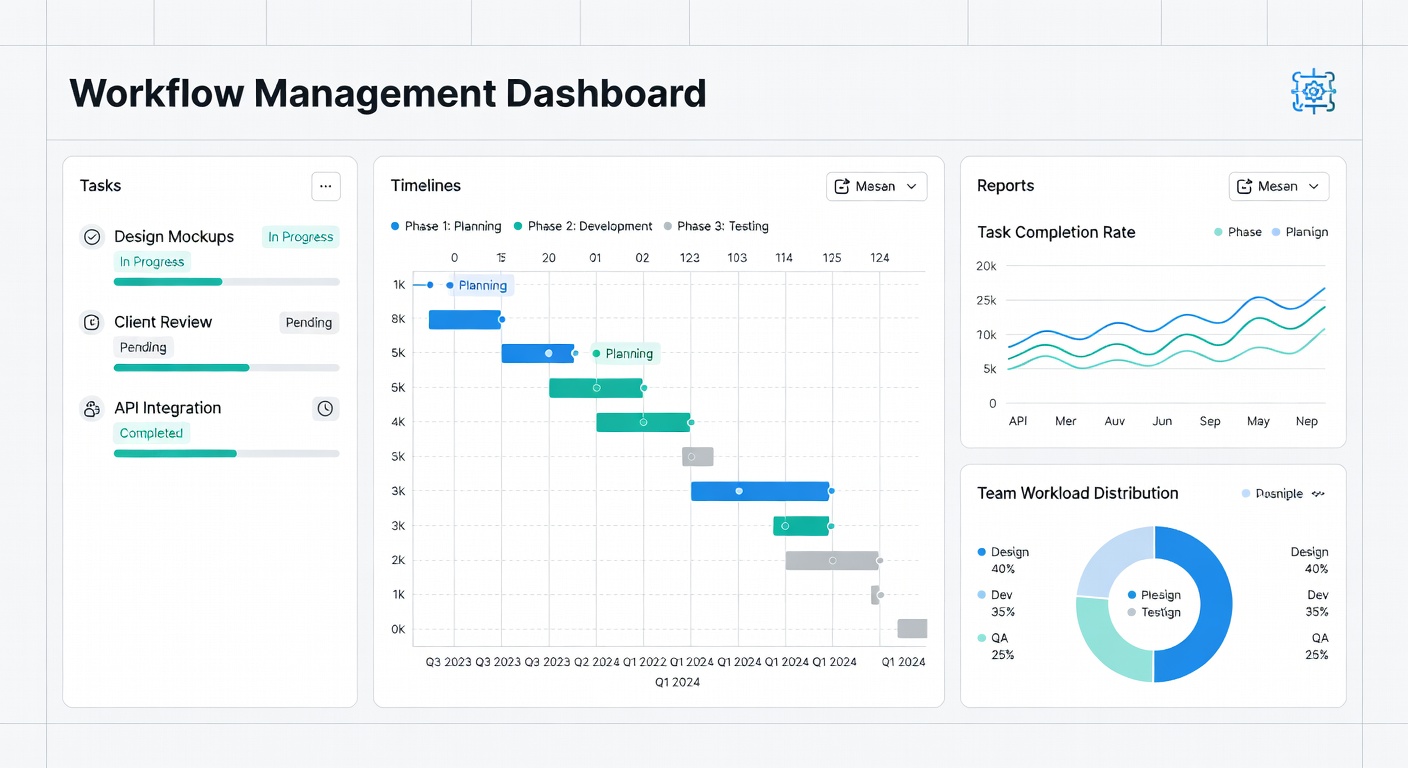Click the export icon in Timelines dropdown
The width and height of the screenshot is (1408, 768).
845,186
